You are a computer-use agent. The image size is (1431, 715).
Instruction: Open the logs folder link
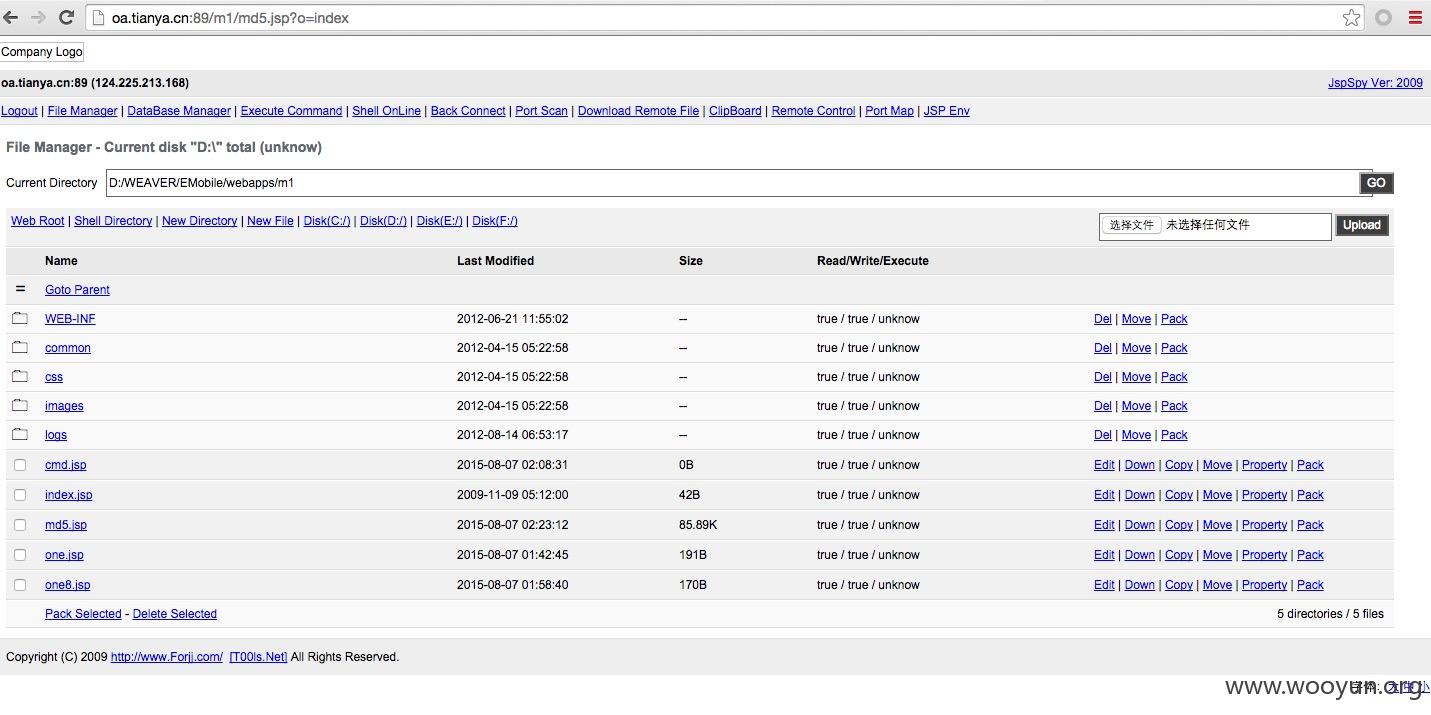click(x=56, y=435)
